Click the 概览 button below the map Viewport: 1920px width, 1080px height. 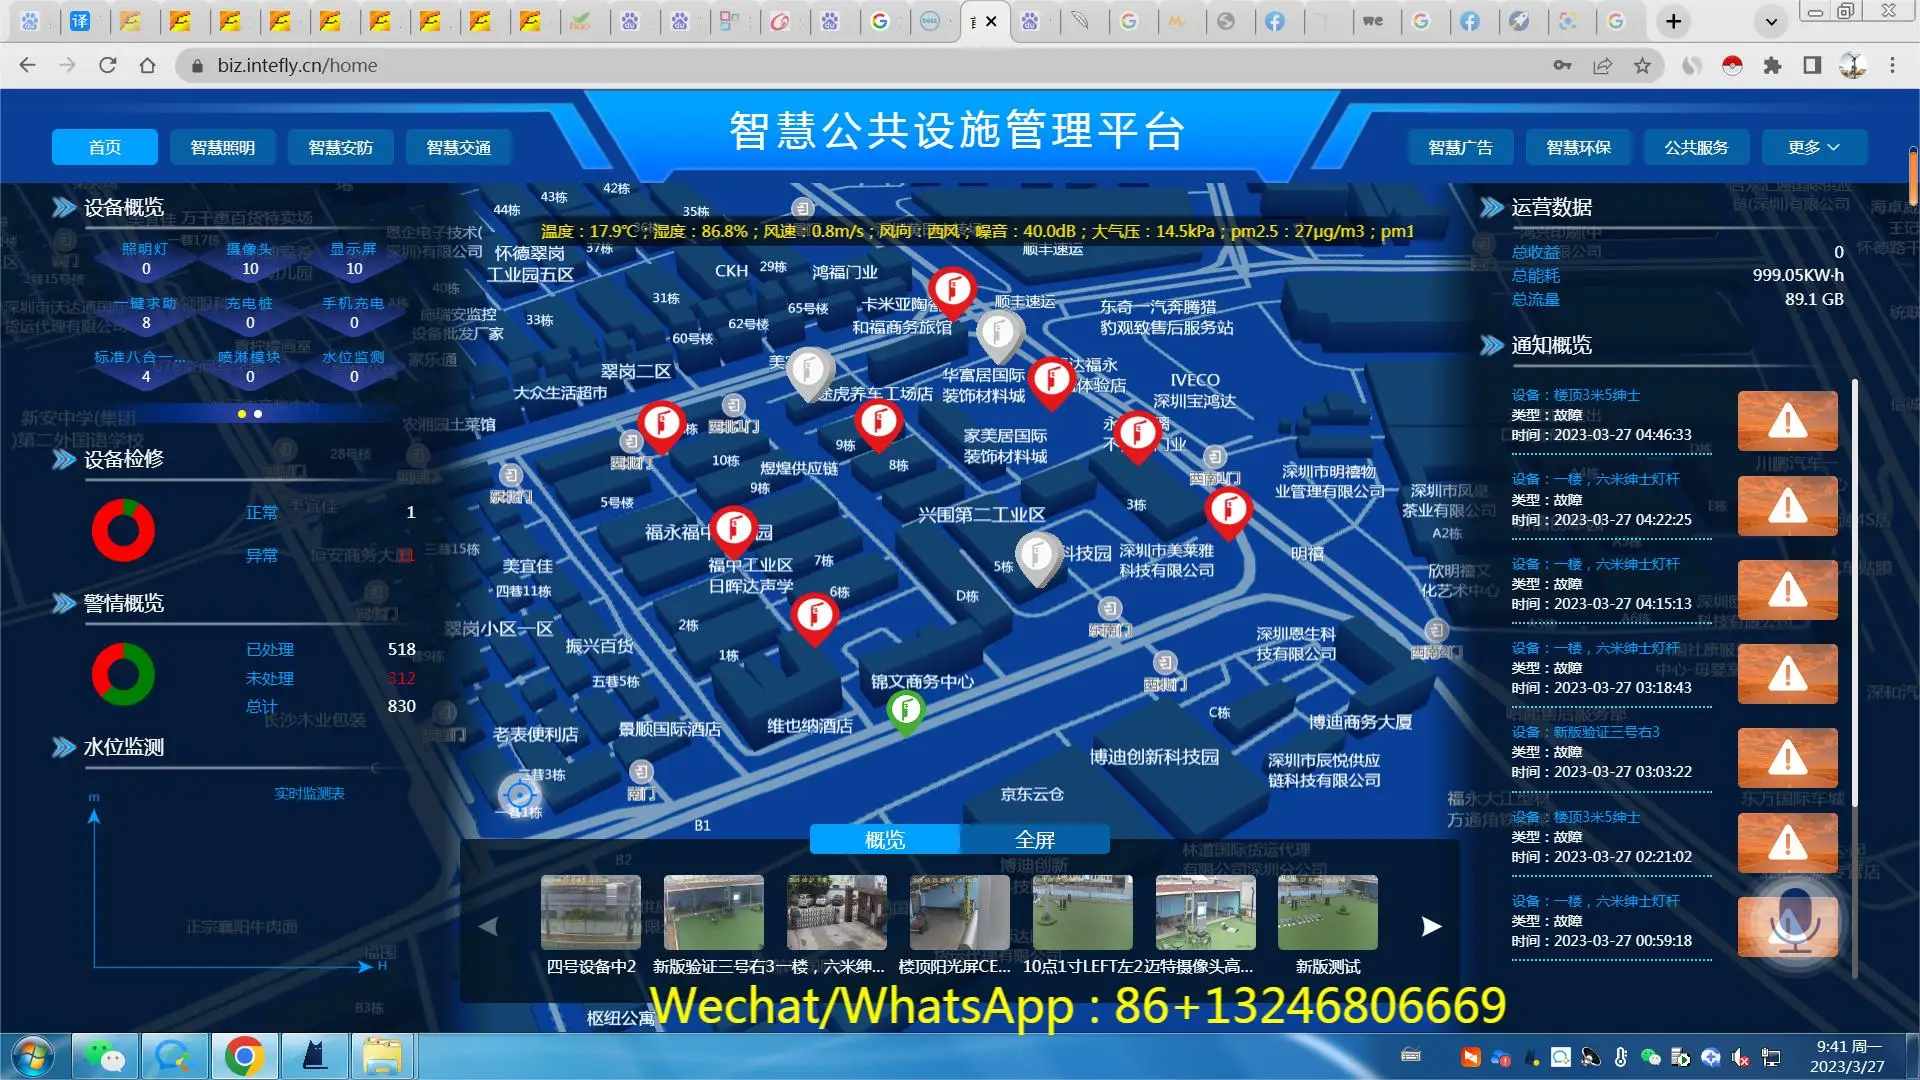[x=884, y=840]
